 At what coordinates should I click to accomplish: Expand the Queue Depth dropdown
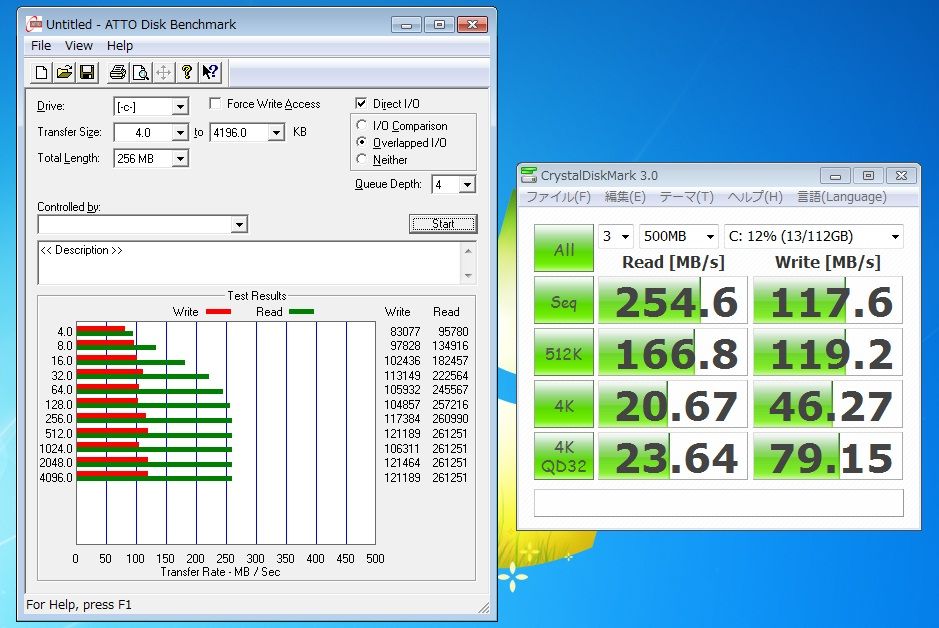[x=467, y=184]
